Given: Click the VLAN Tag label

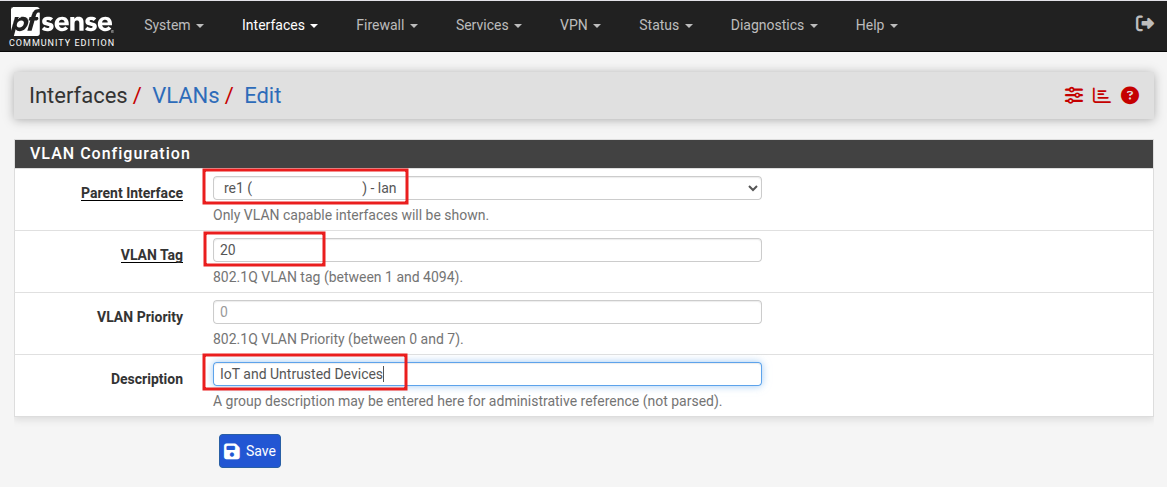Looking at the screenshot, I should point(152,255).
